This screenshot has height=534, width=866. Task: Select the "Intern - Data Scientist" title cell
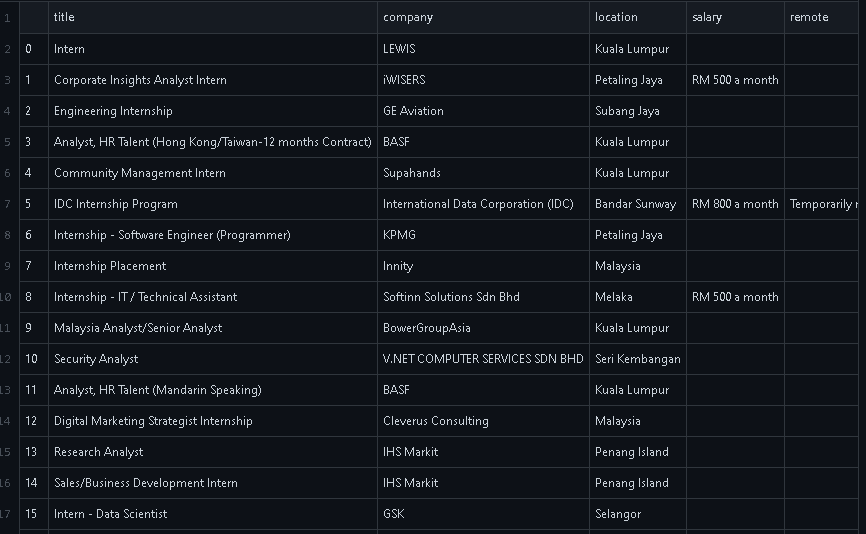tap(110, 514)
